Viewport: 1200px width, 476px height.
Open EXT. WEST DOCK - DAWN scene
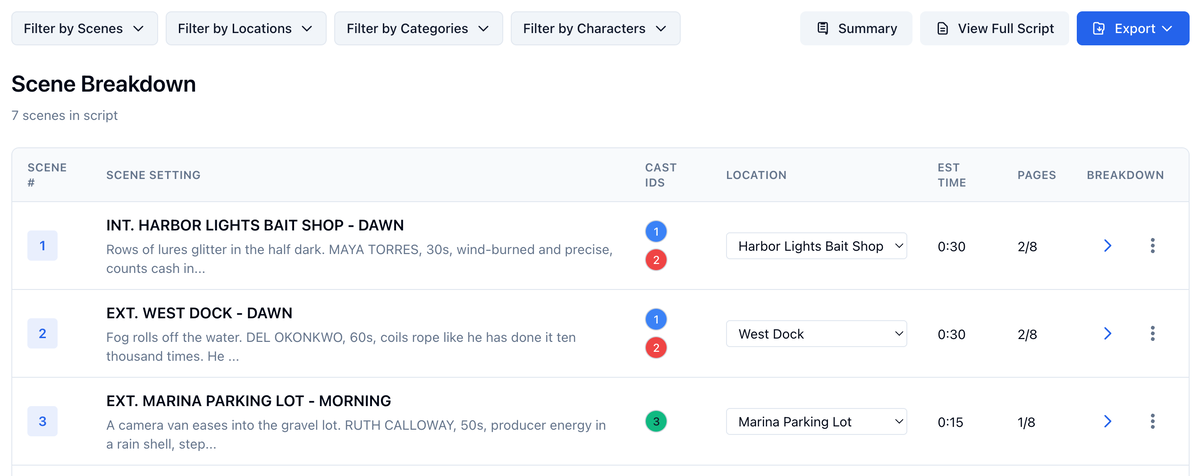pyautogui.click(x=199, y=314)
